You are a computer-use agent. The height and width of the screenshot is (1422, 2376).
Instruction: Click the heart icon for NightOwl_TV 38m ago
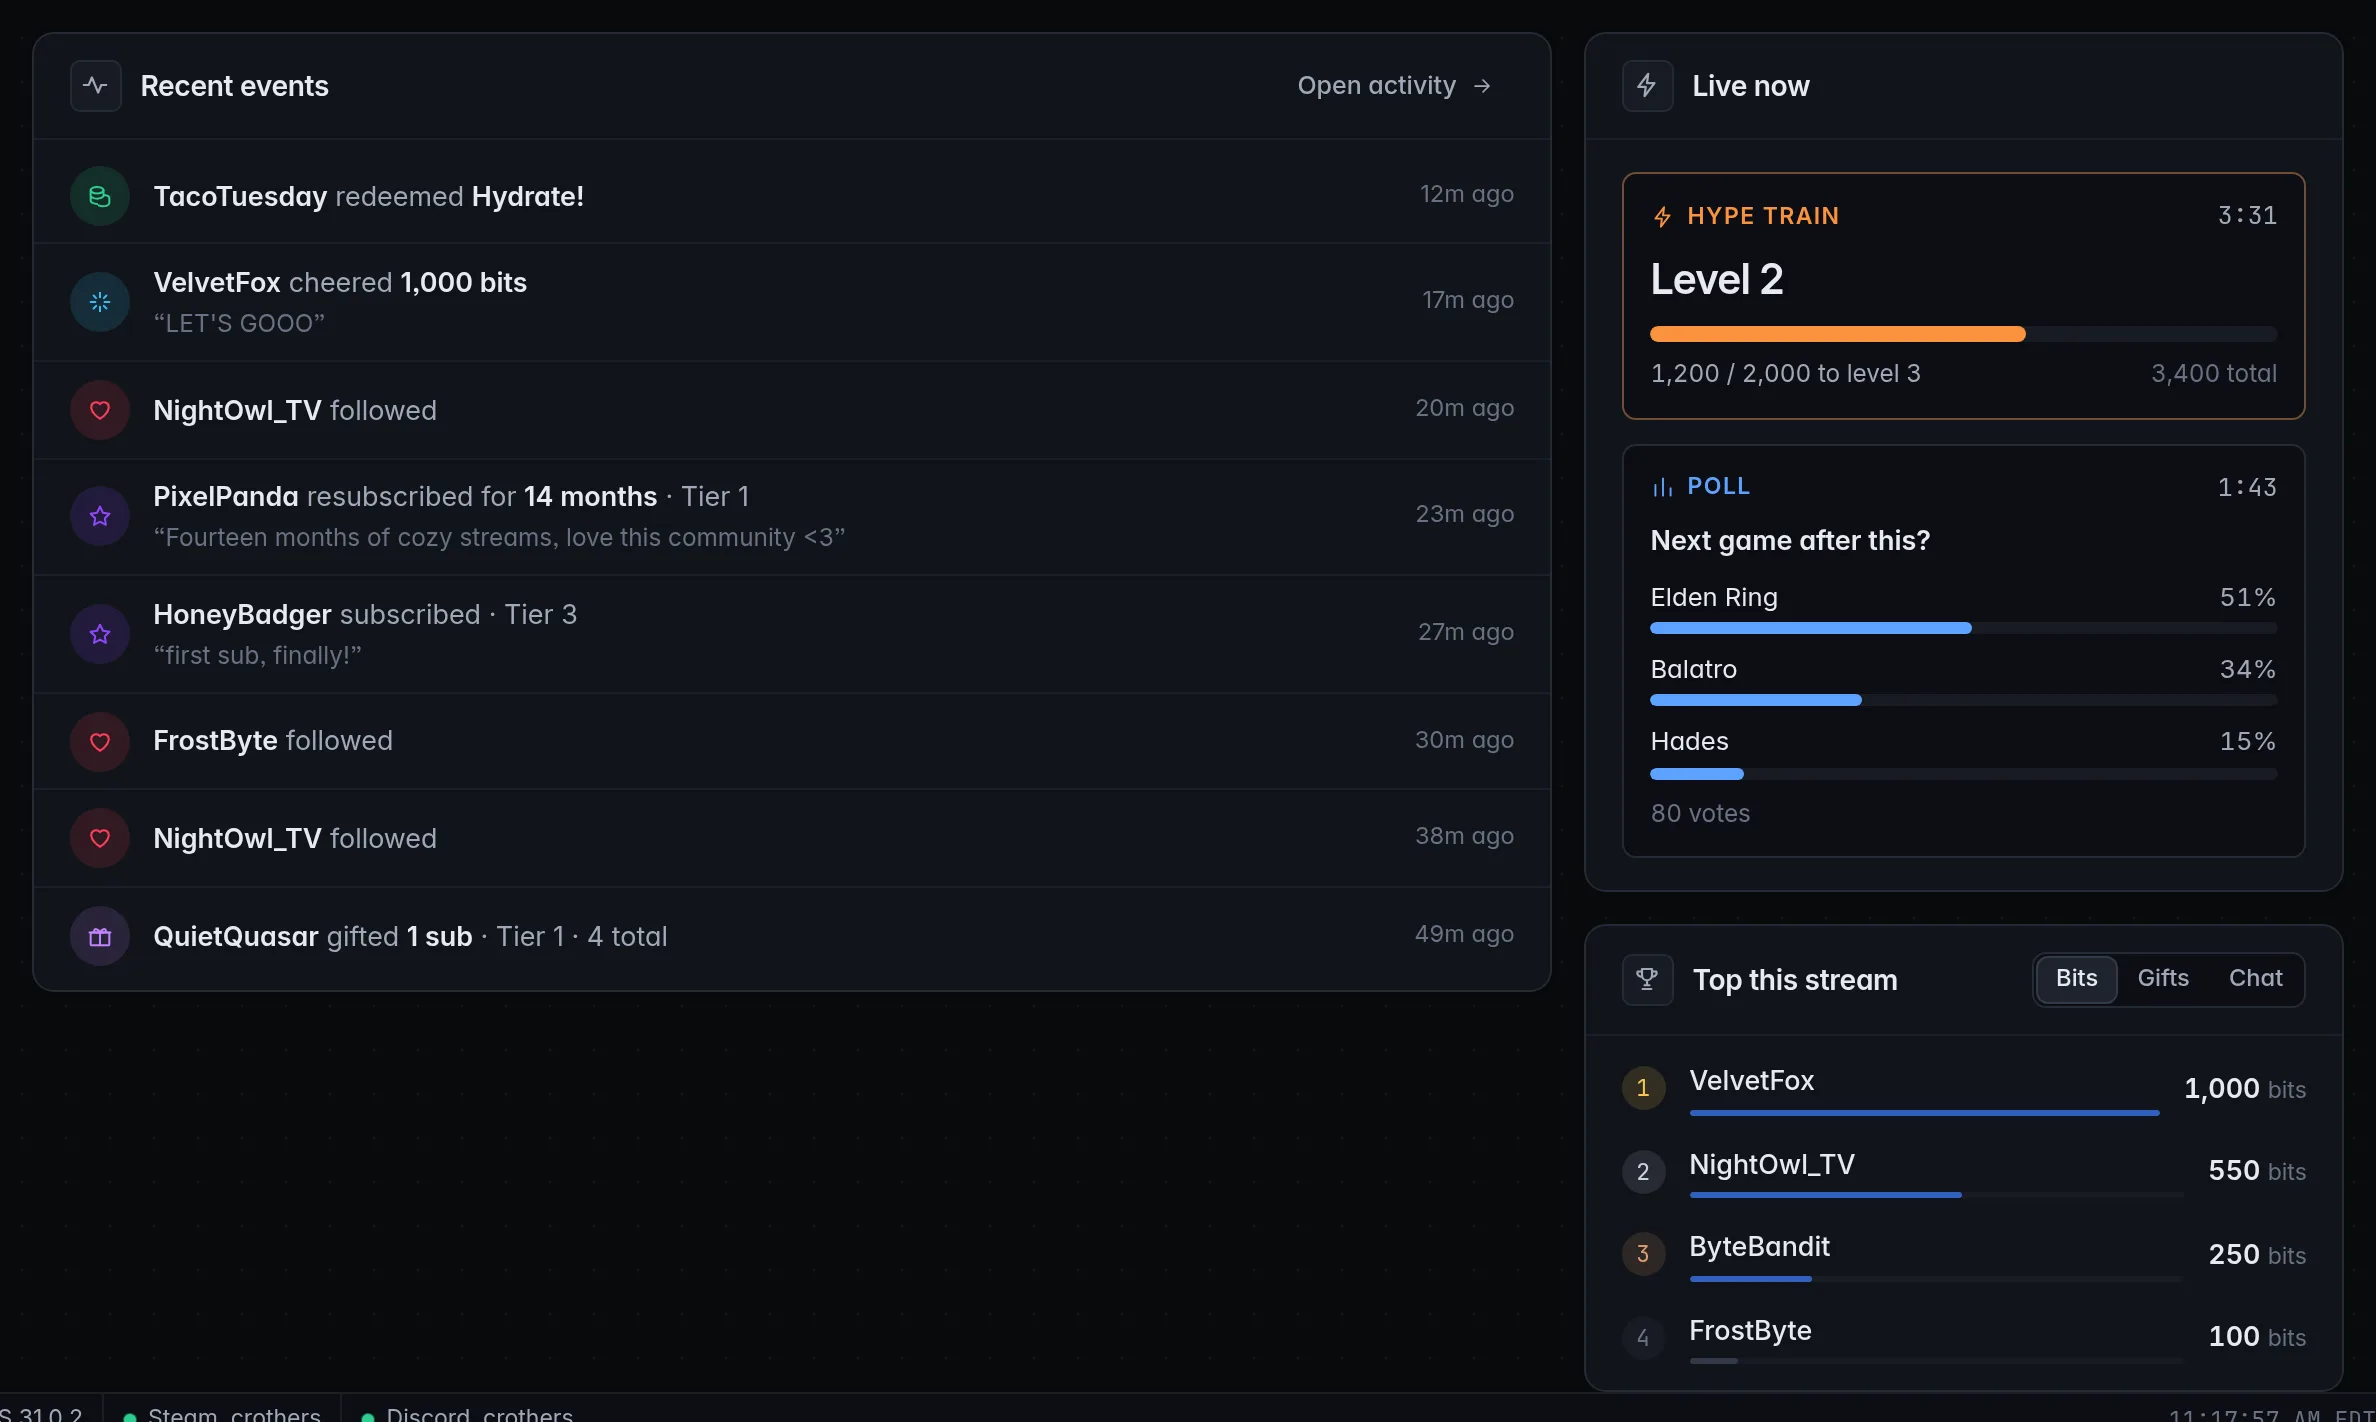coord(100,838)
